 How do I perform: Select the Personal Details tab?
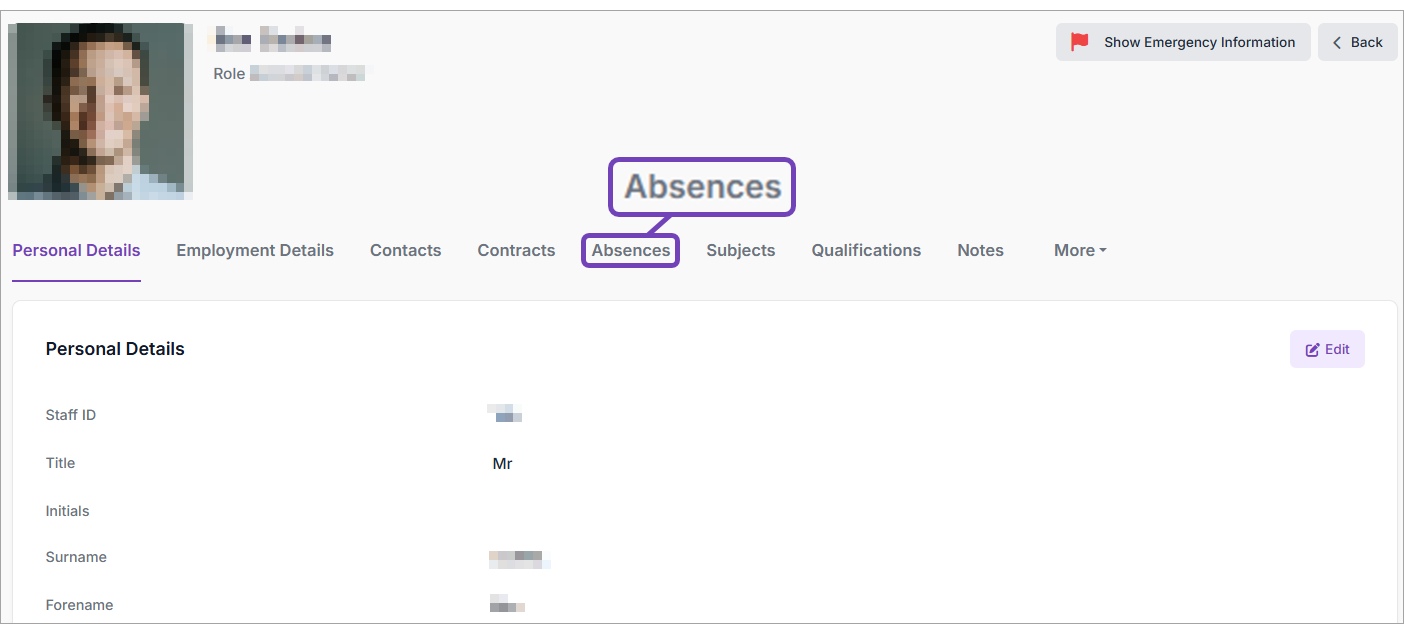pos(76,250)
